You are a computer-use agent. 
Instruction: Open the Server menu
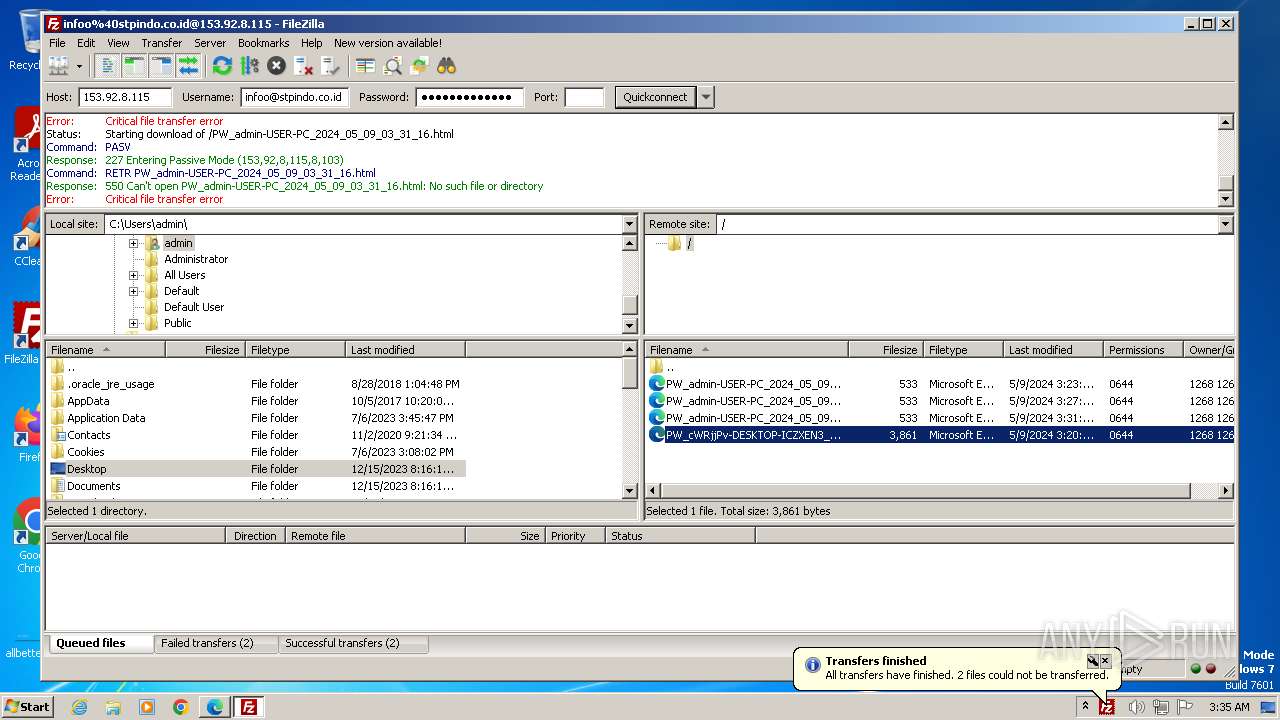pos(210,43)
